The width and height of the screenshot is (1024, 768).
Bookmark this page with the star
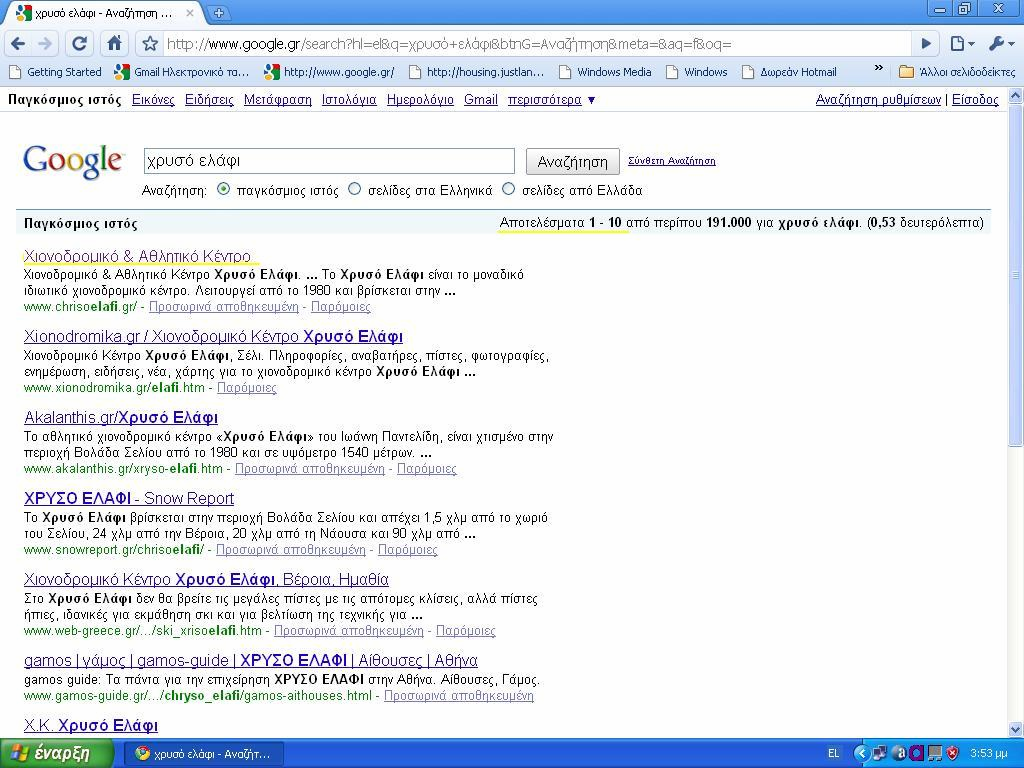(150, 44)
